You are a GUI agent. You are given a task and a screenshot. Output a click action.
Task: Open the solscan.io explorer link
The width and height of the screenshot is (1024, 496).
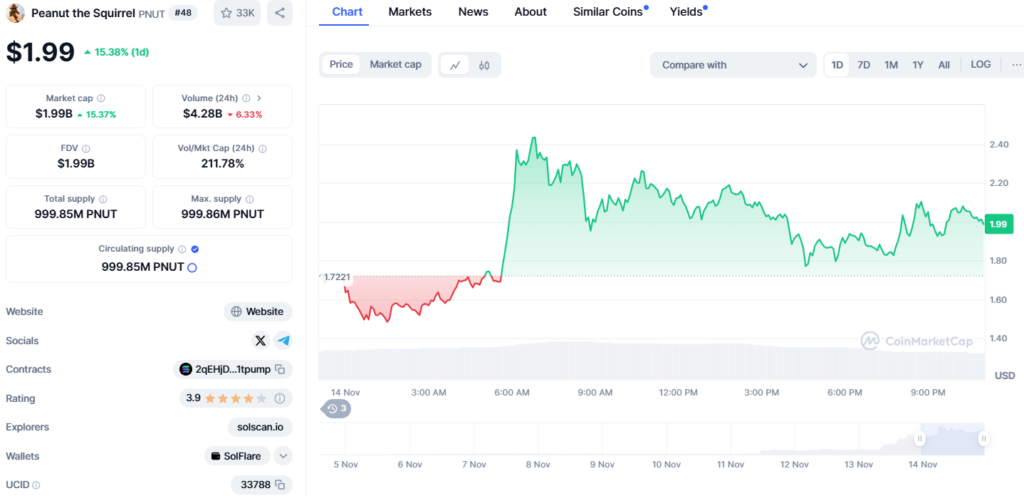tap(260, 427)
